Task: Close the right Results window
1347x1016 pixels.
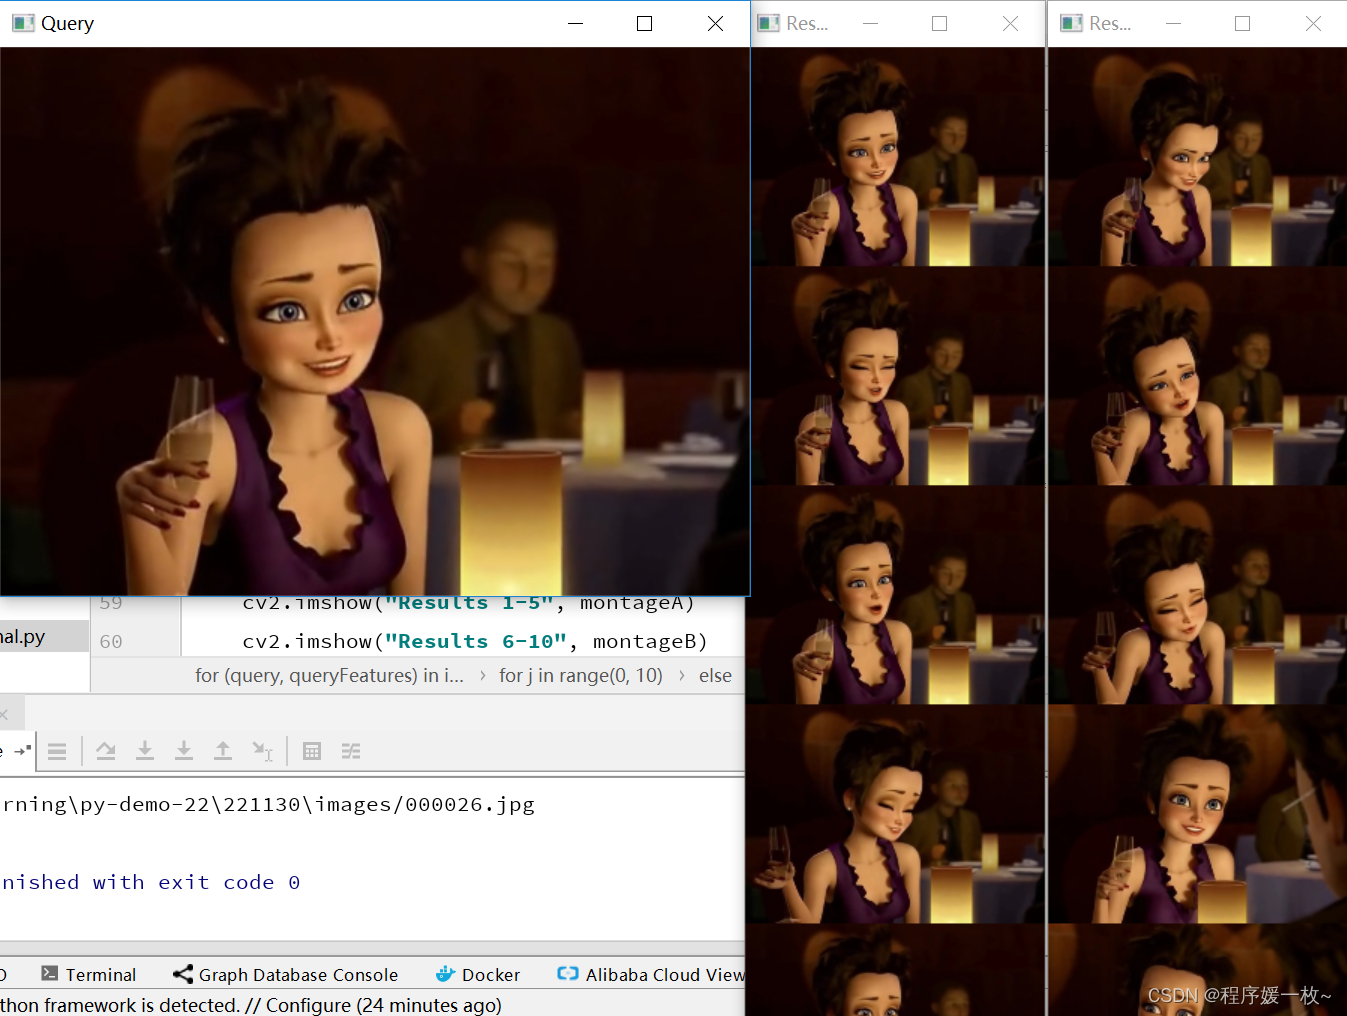Action: pyautogui.click(x=1313, y=23)
